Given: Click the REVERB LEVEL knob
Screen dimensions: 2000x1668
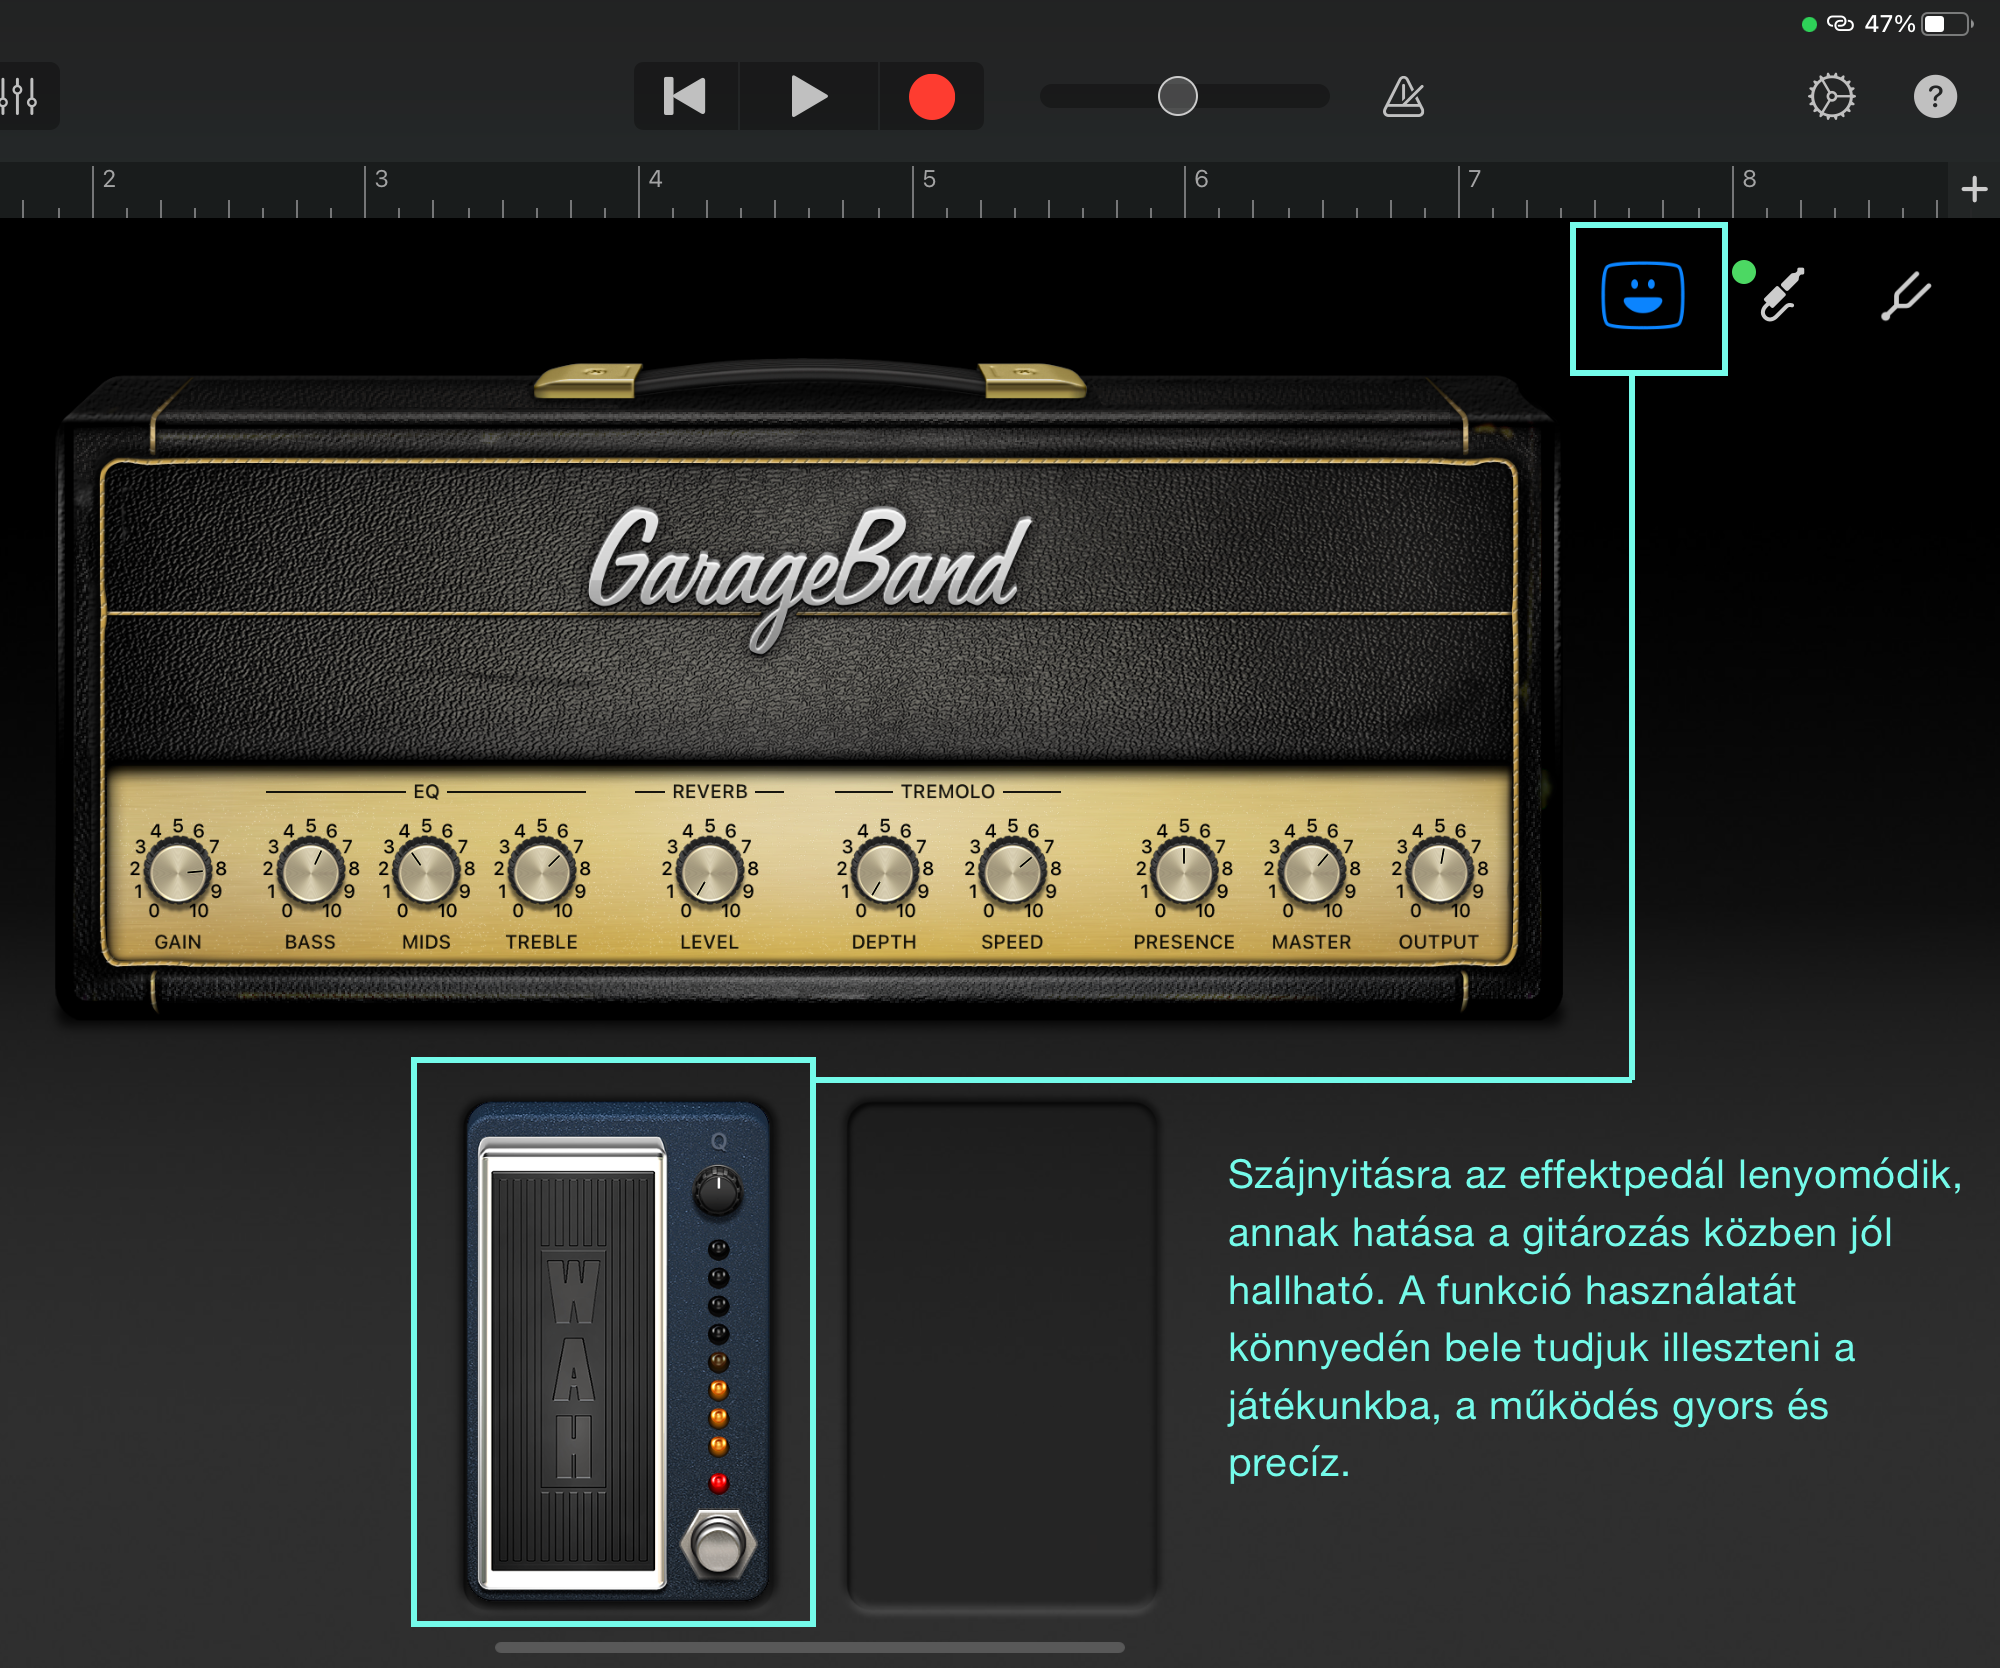Looking at the screenshot, I should click(x=709, y=872).
